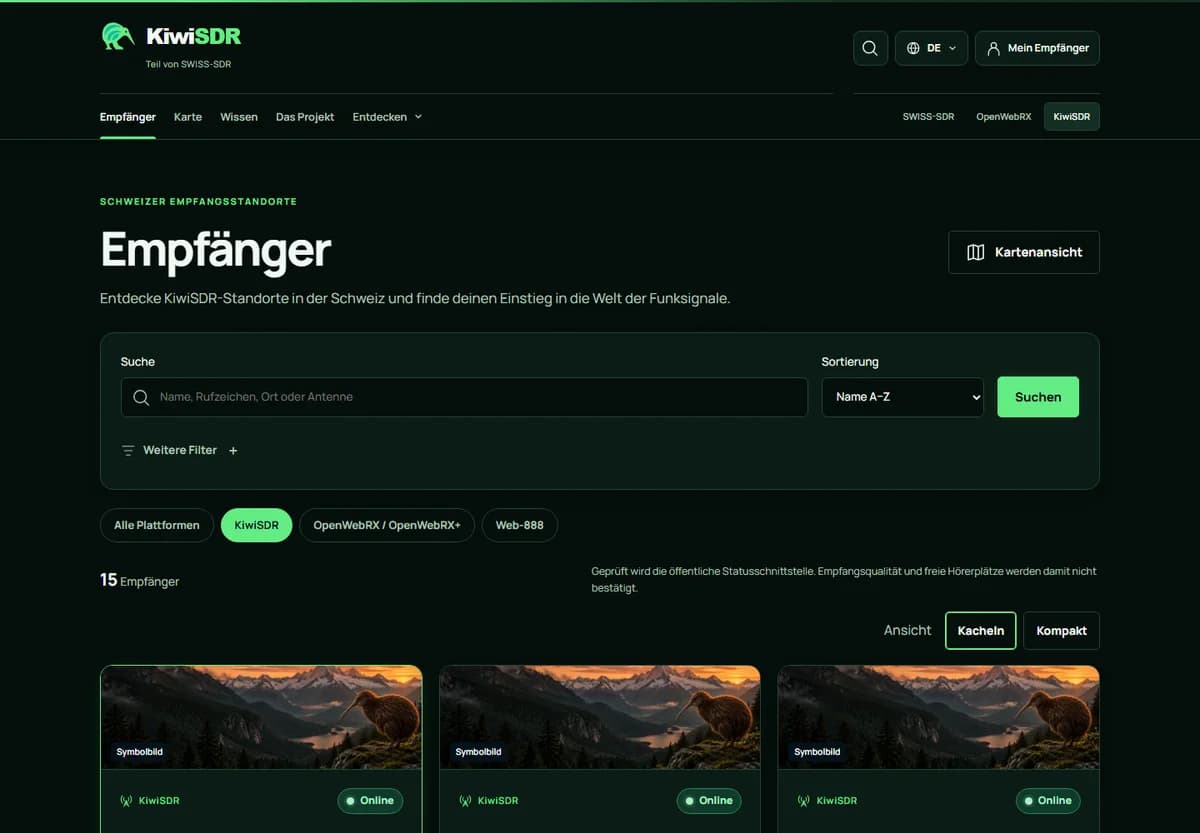Click the green Suchen button
The height and width of the screenshot is (833, 1200).
point(1038,397)
